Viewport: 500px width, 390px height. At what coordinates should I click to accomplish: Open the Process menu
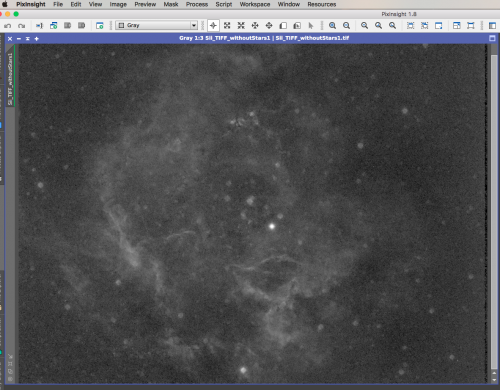(197, 4)
